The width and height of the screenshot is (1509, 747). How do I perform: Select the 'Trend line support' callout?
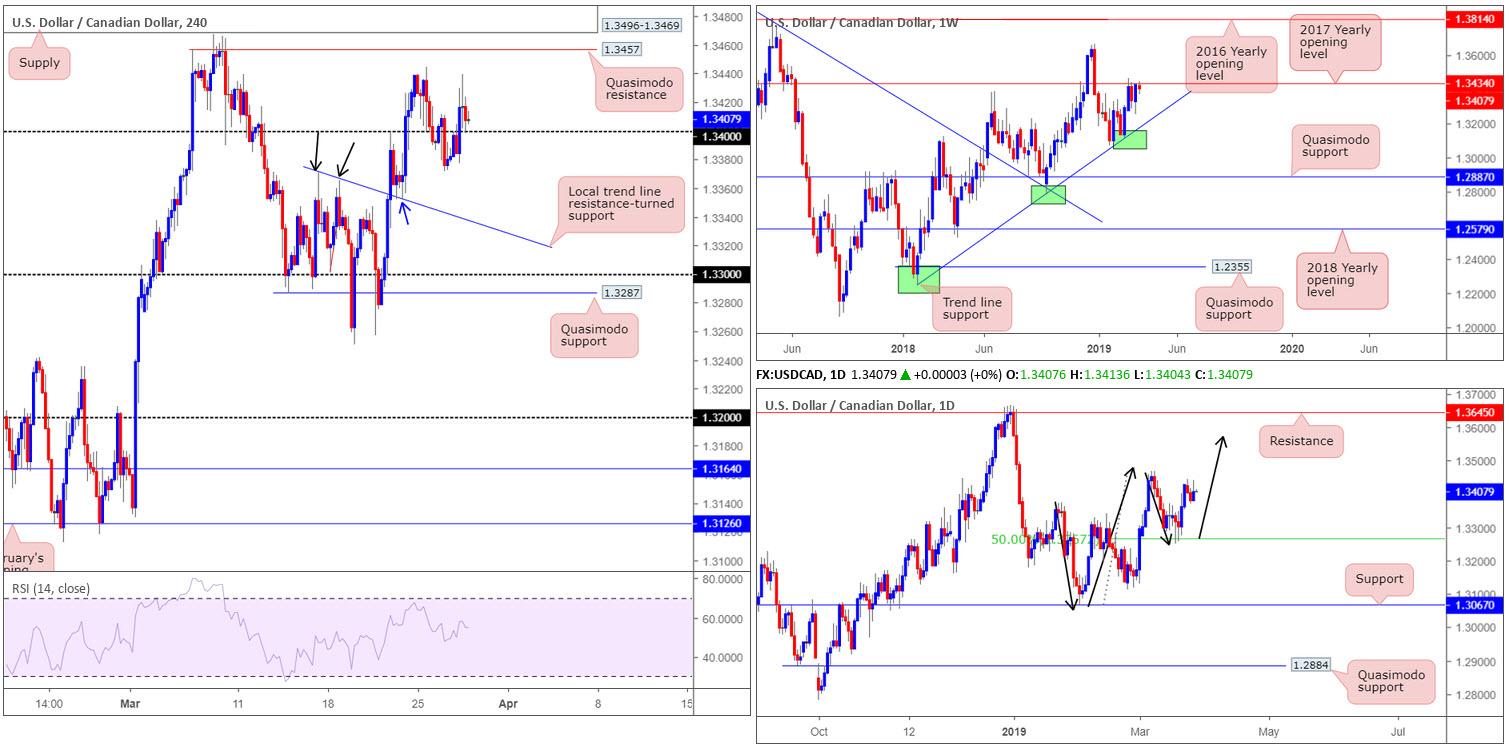(x=972, y=308)
